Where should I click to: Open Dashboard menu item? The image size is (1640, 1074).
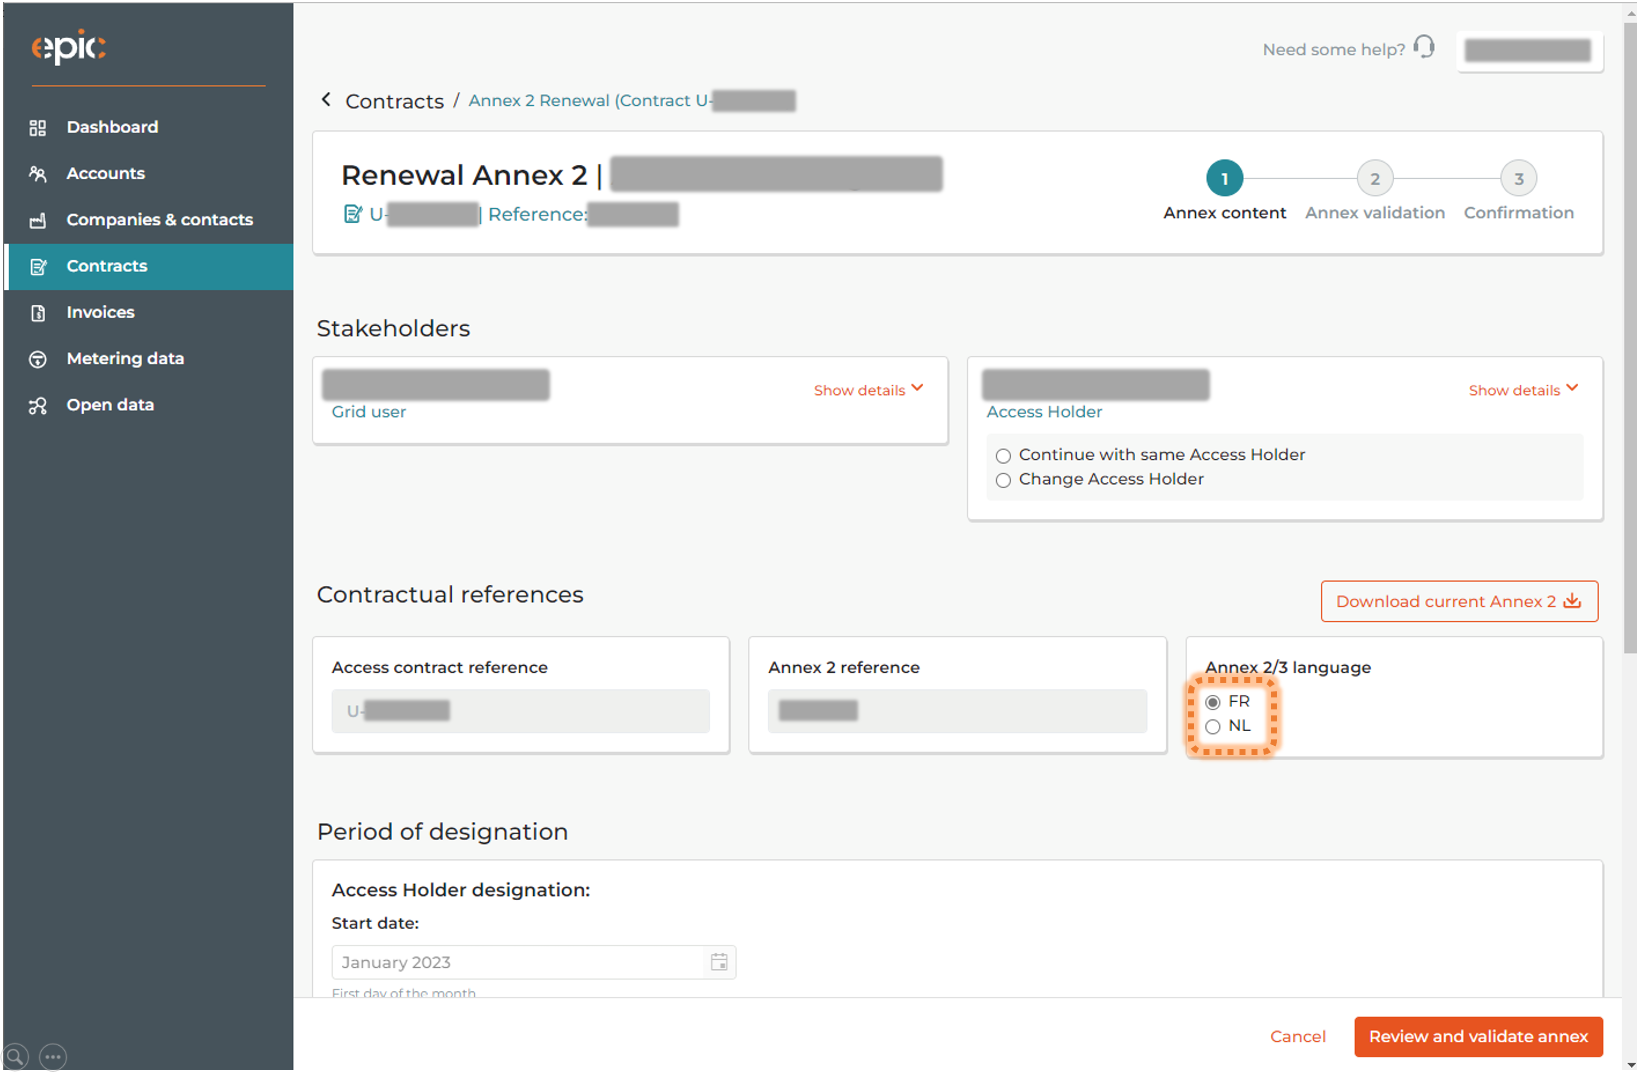(149, 127)
